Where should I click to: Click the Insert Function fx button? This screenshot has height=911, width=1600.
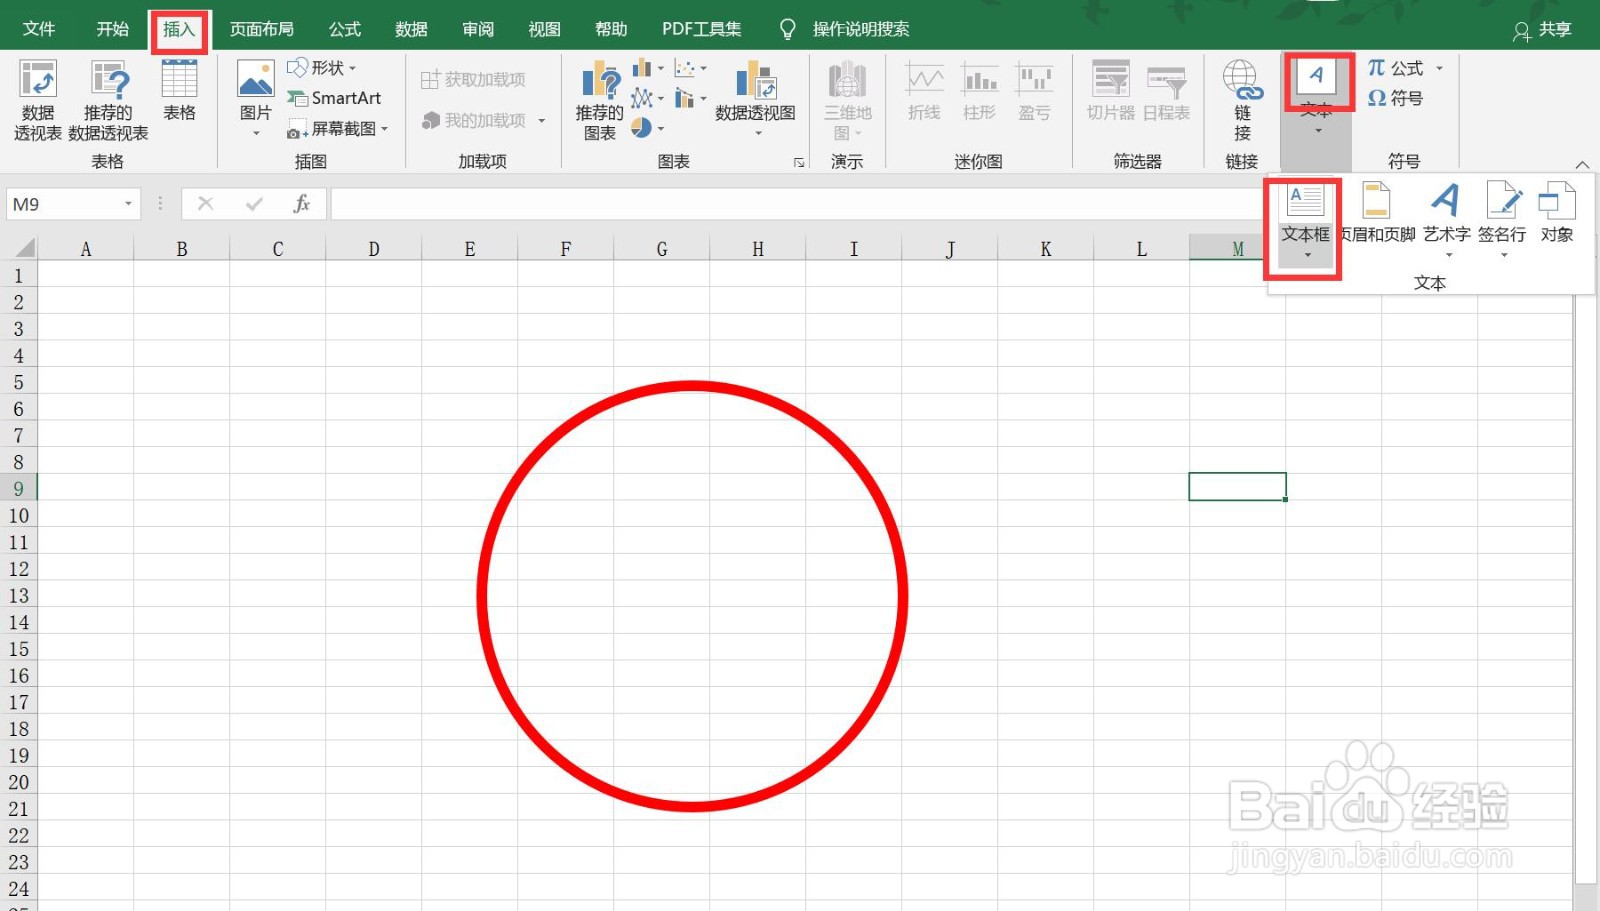pyautogui.click(x=301, y=204)
